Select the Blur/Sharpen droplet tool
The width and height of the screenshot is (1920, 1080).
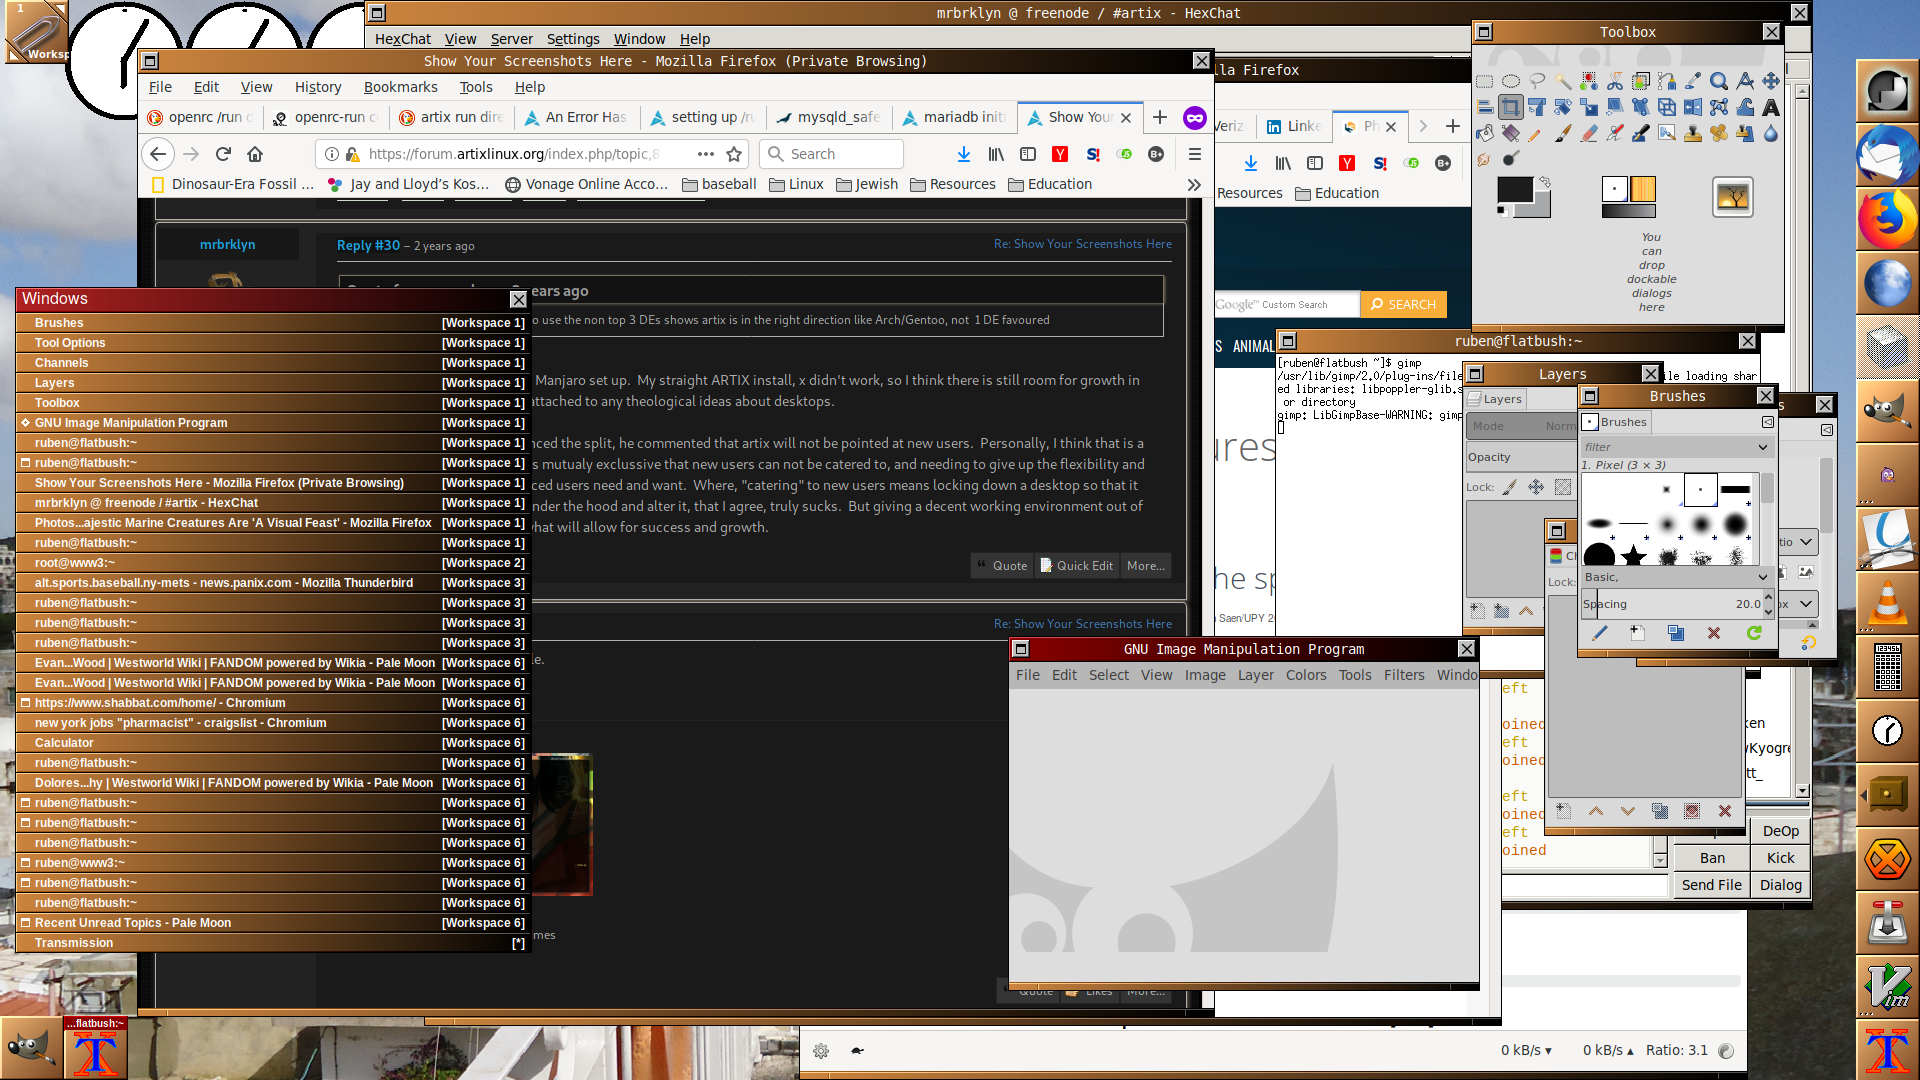click(x=1771, y=133)
